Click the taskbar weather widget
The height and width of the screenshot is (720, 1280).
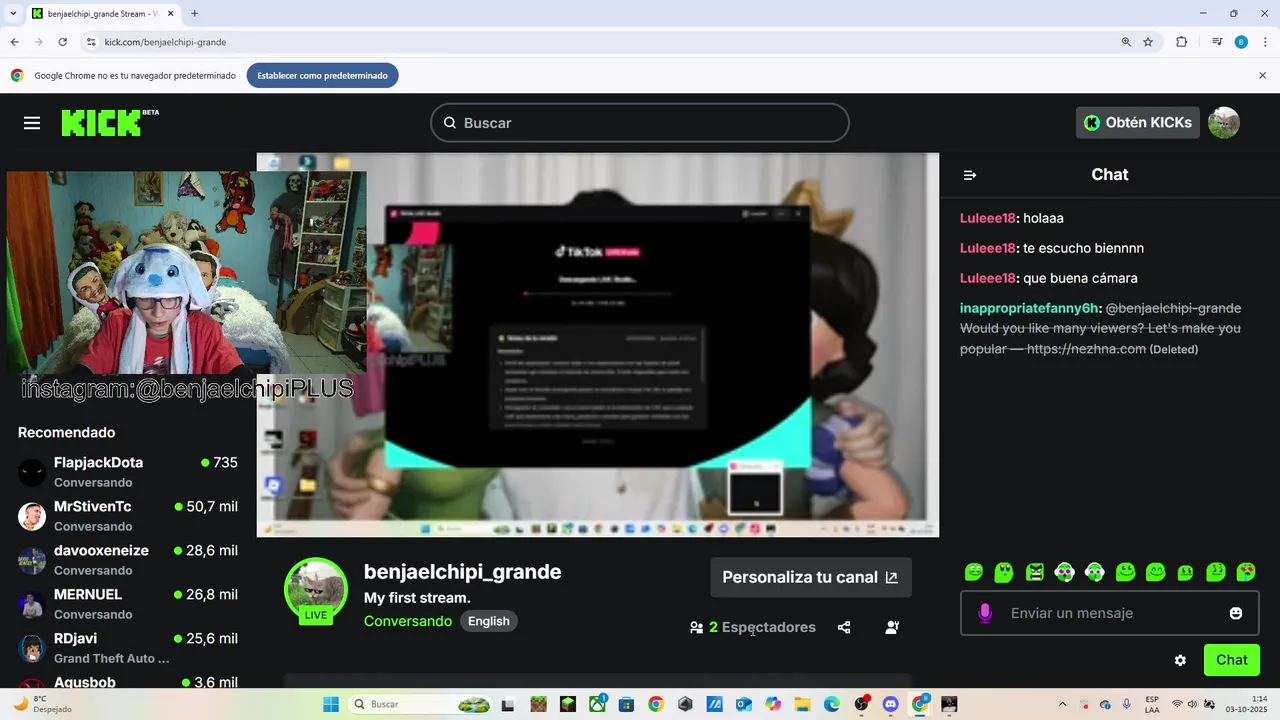point(42,704)
